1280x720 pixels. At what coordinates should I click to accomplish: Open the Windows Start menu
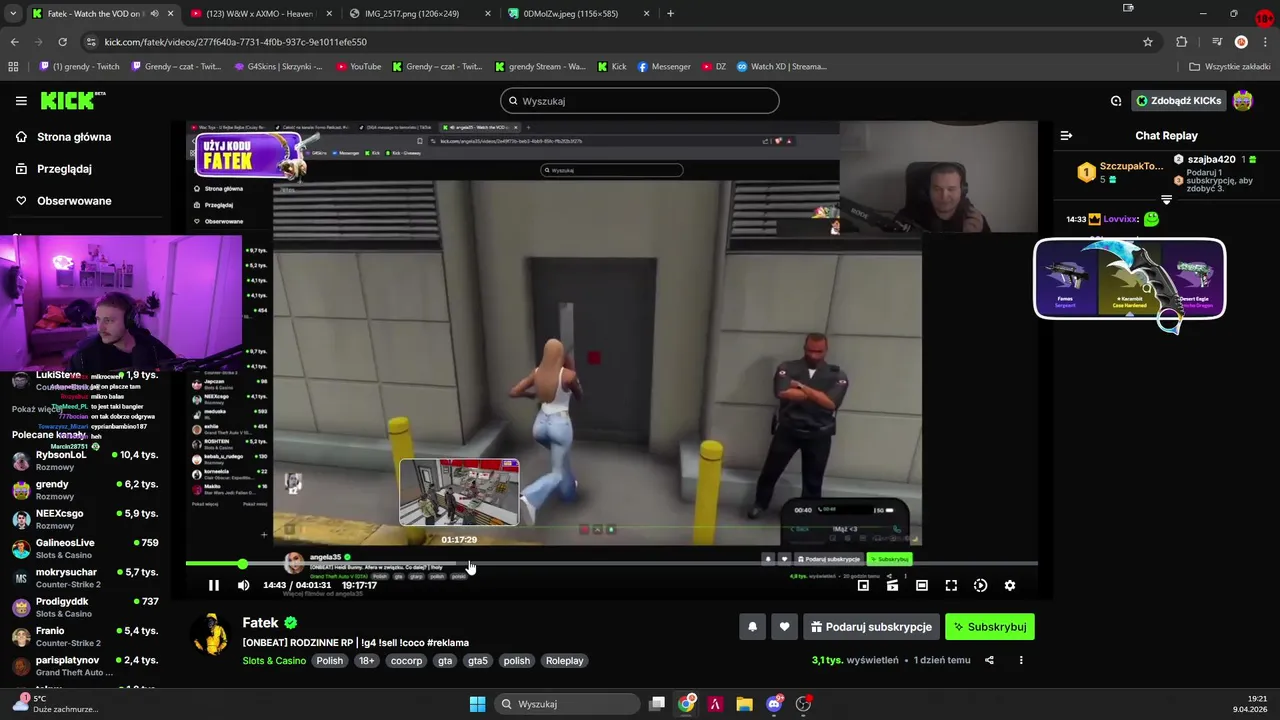477,704
